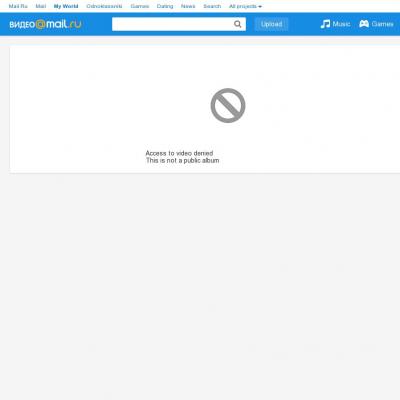Open the Mail link in top bar
Screen dimensions: 400x400
point(41,6)
